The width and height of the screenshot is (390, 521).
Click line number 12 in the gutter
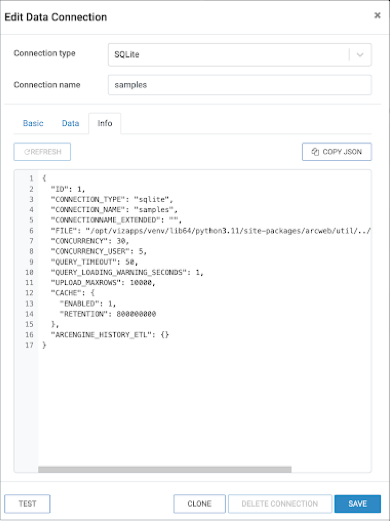point(29,293)
